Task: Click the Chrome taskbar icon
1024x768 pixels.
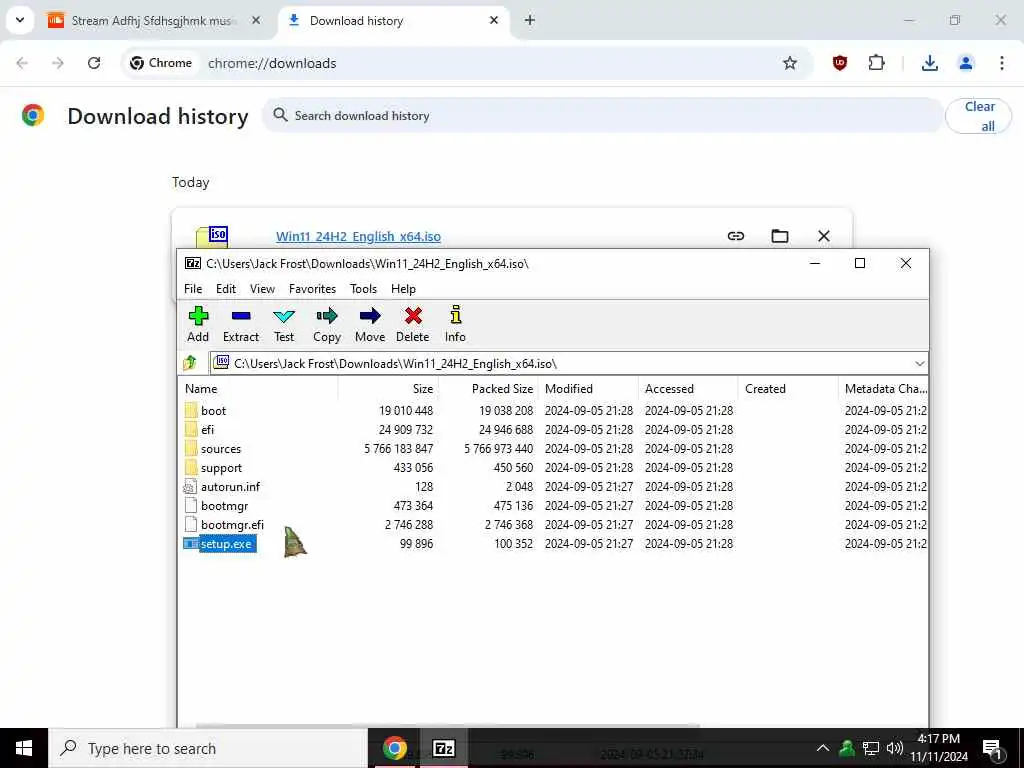Action: pos(394,748)
